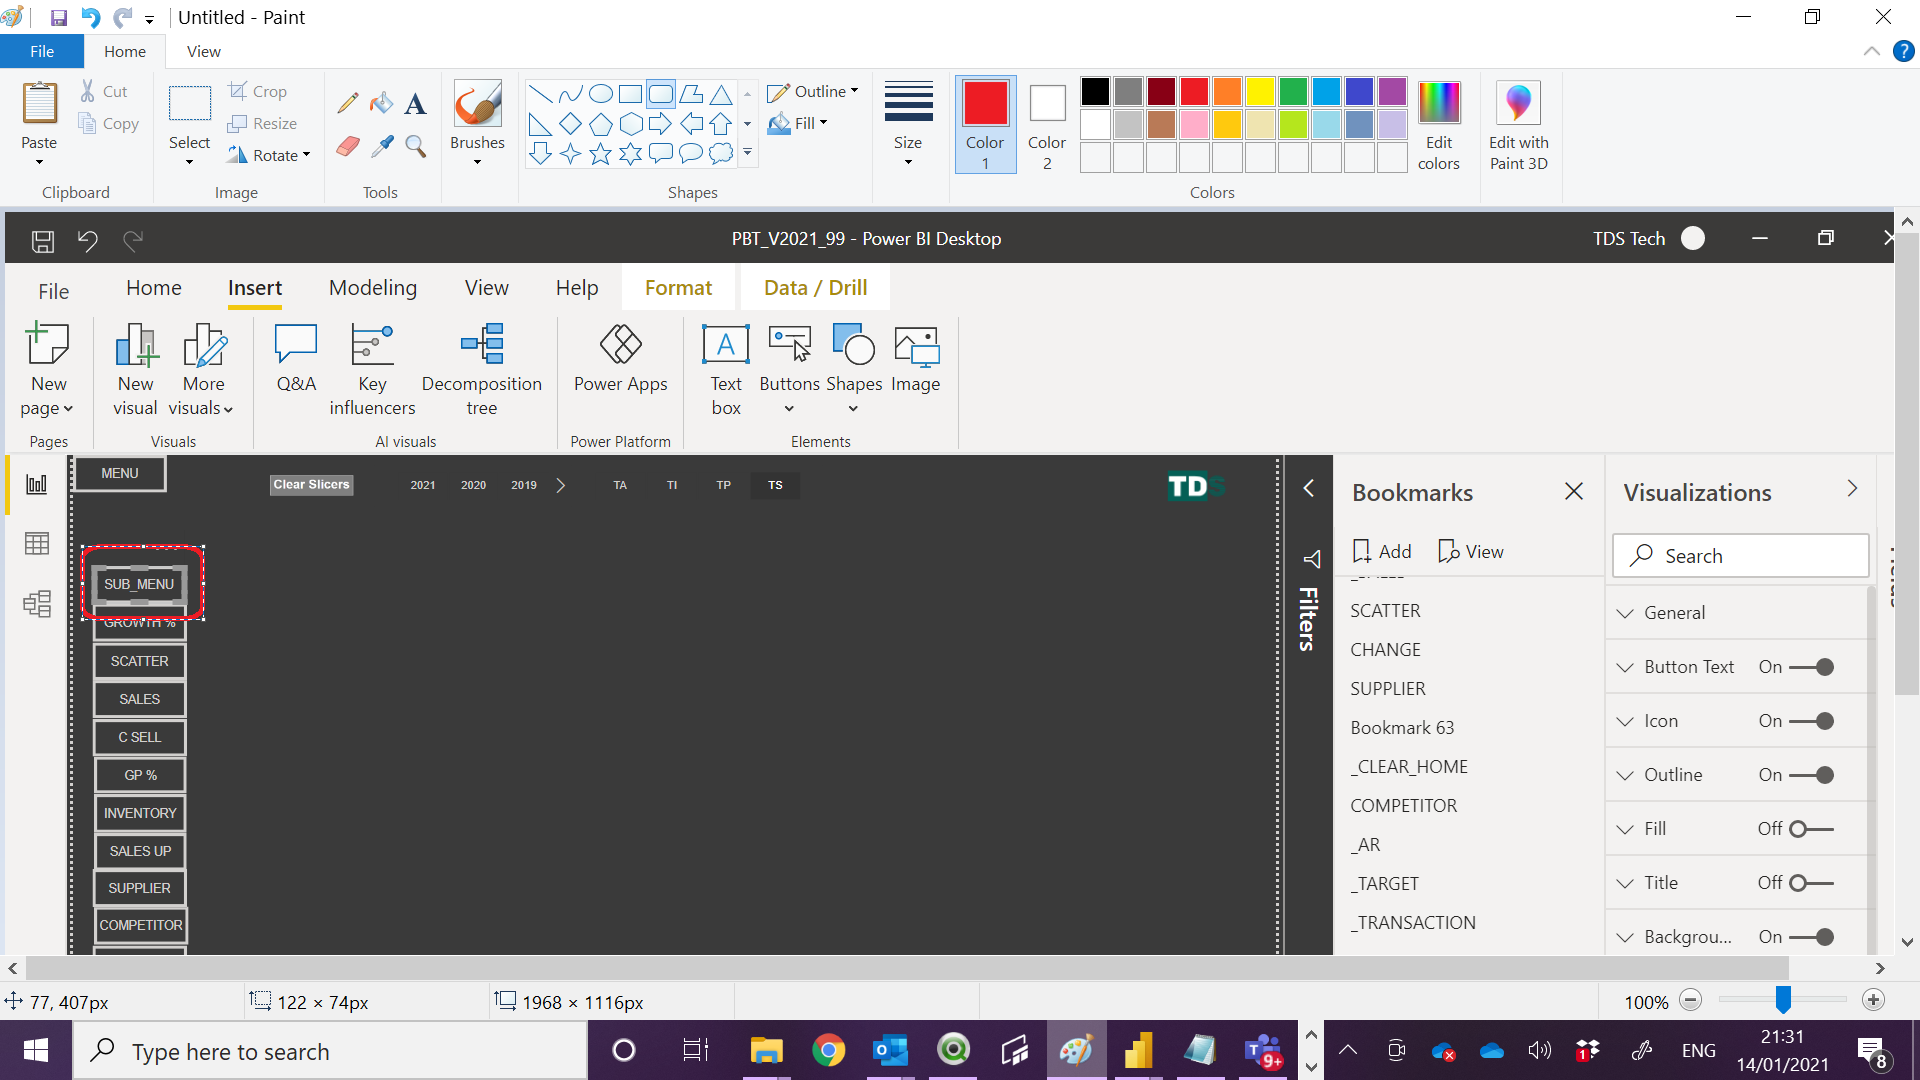Image resolution: width=1920 pixels, height=1080 pixels.
Task: Open the Shapes dropdown in Elements
Action: (853, 408)
